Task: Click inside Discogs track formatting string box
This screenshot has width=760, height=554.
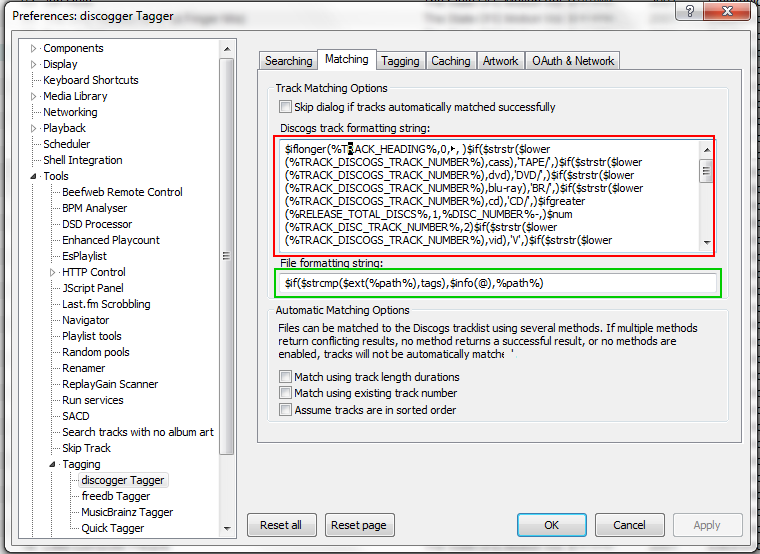Action: [x=489, y=195]
